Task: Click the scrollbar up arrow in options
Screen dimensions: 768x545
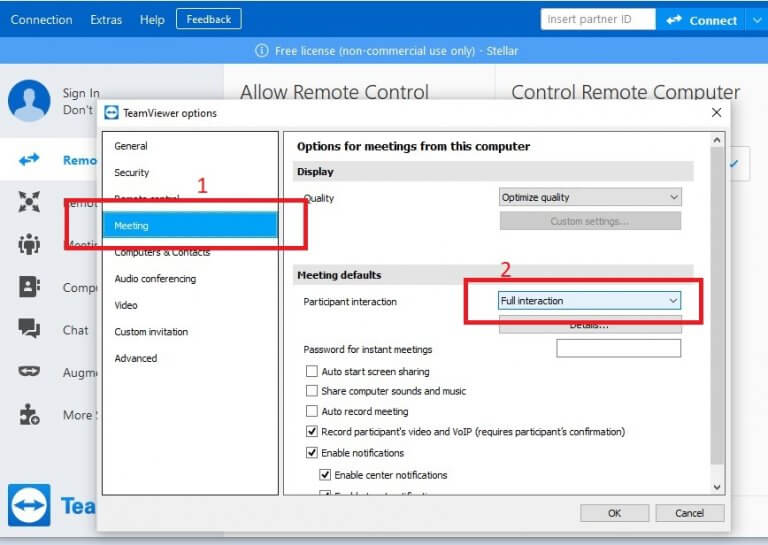Action: pyautogui.click(x=717, y=140)
